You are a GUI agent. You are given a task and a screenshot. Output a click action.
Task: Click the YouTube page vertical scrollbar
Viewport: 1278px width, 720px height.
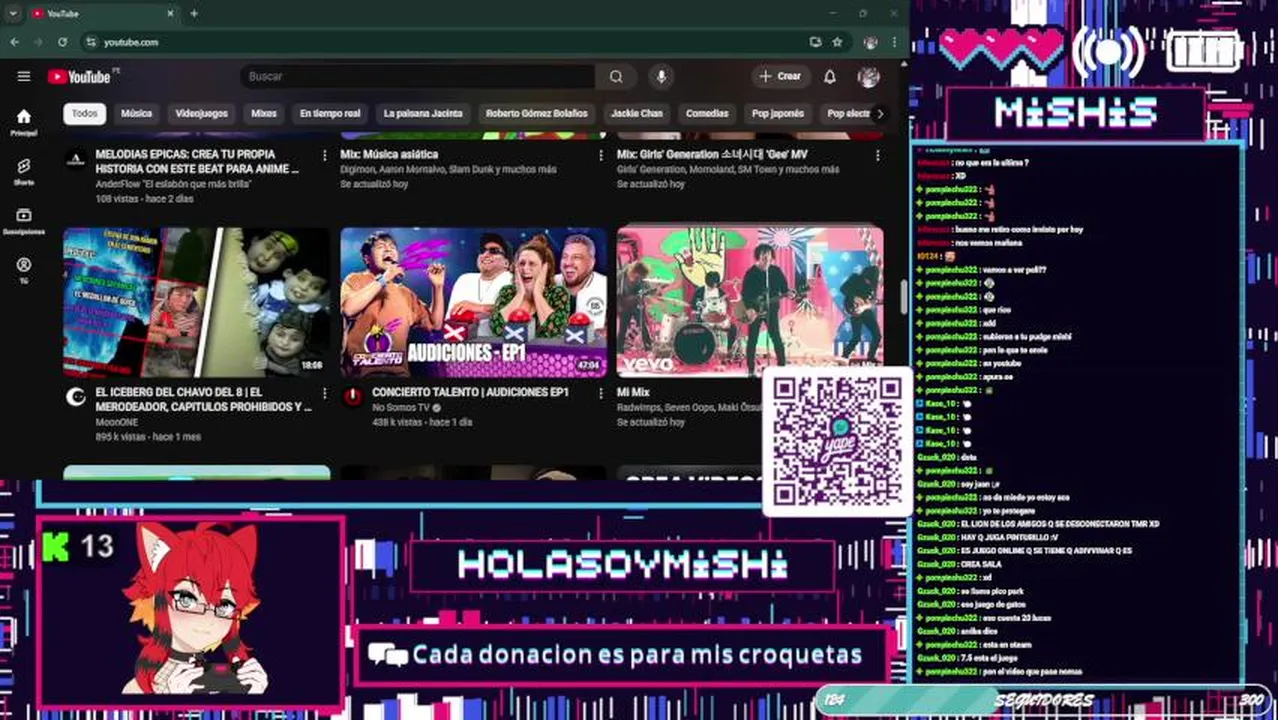pos(904,295)
